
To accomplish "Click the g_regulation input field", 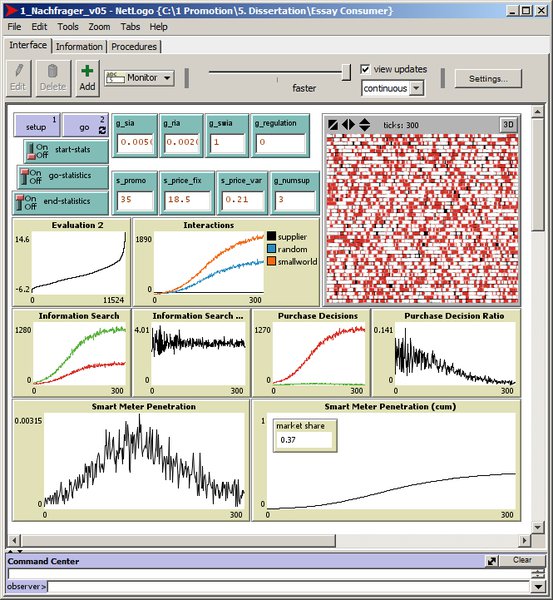I will [x=280, y=142].
